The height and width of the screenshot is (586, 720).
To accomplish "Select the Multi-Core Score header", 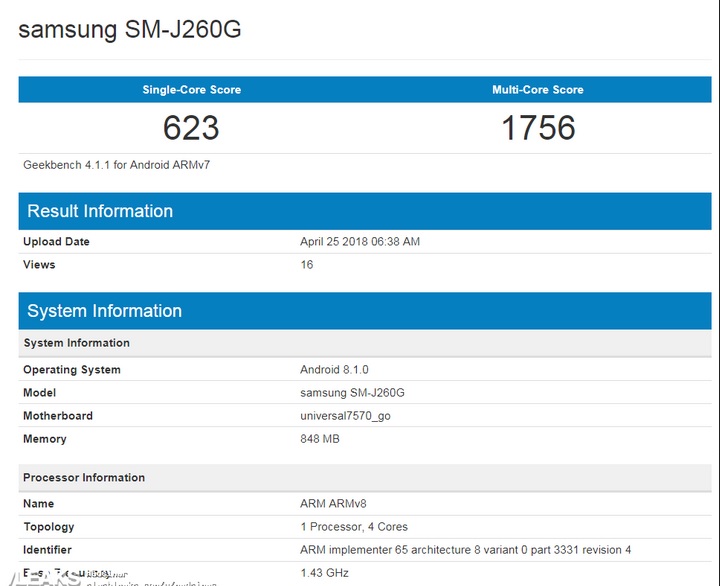I will point(538,90).
